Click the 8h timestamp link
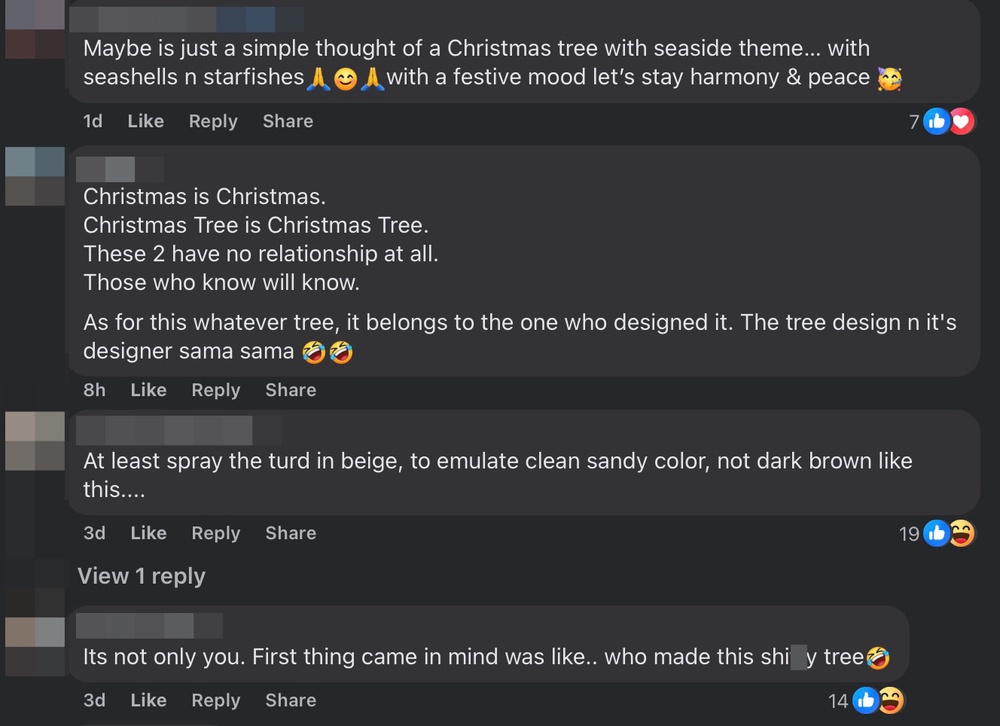The height and width of the screenshot is (726, 1000). [93, 390]
